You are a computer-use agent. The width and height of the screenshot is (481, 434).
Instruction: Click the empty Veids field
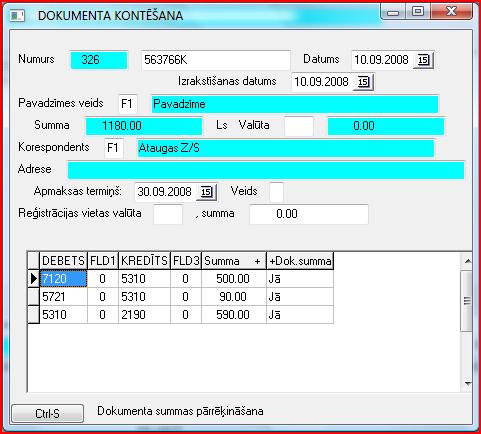pos(276,192)
